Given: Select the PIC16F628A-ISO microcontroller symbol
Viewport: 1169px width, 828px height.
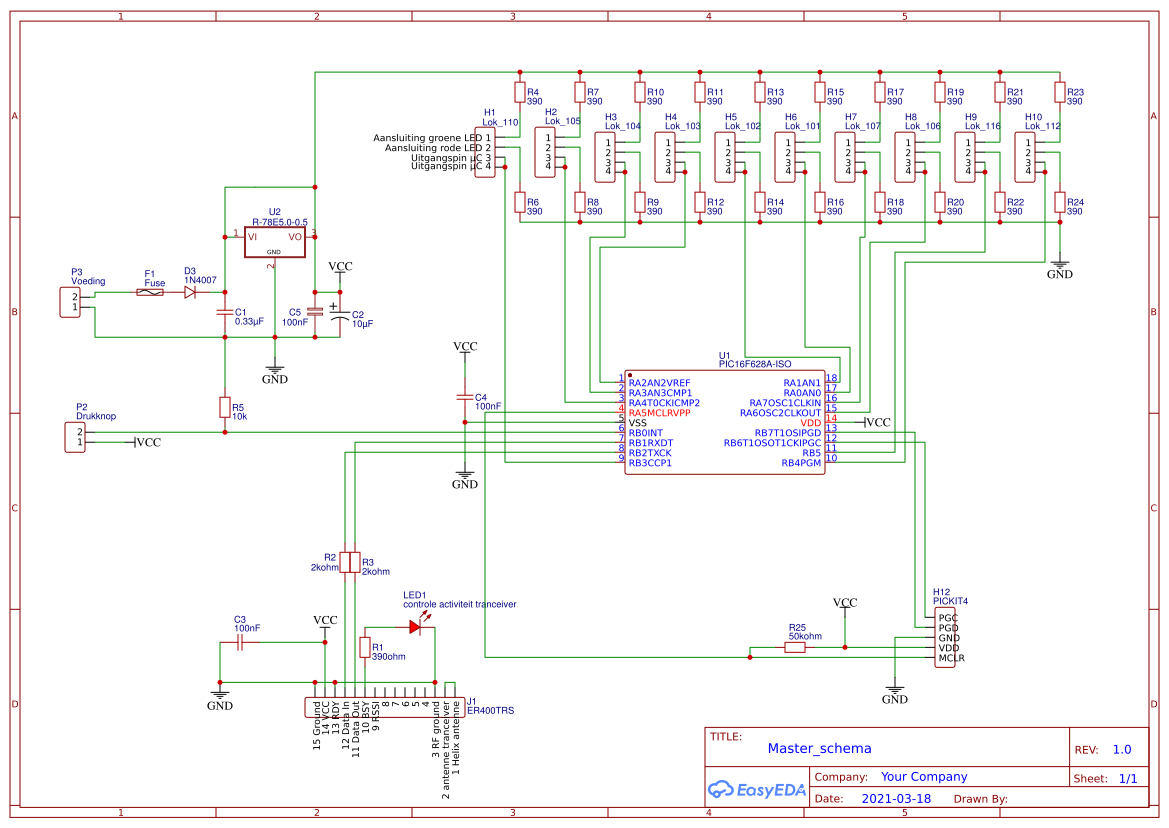Looking at the screenshot, I should click(x=724, y=422).
